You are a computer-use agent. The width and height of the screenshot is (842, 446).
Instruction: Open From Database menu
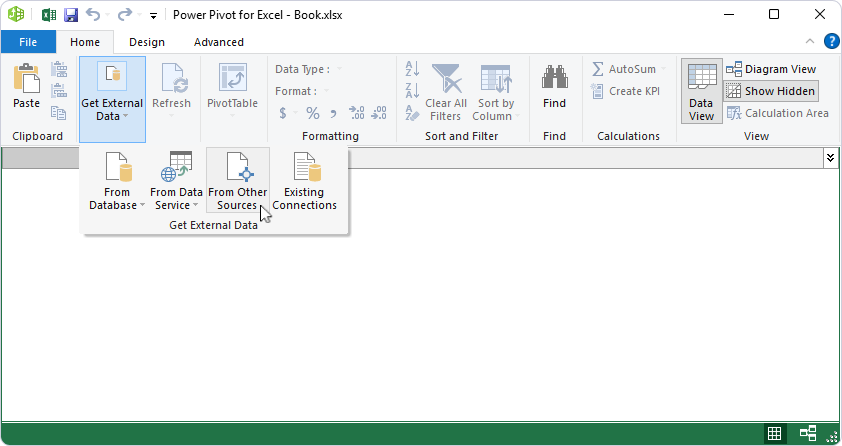pos(117,181)
